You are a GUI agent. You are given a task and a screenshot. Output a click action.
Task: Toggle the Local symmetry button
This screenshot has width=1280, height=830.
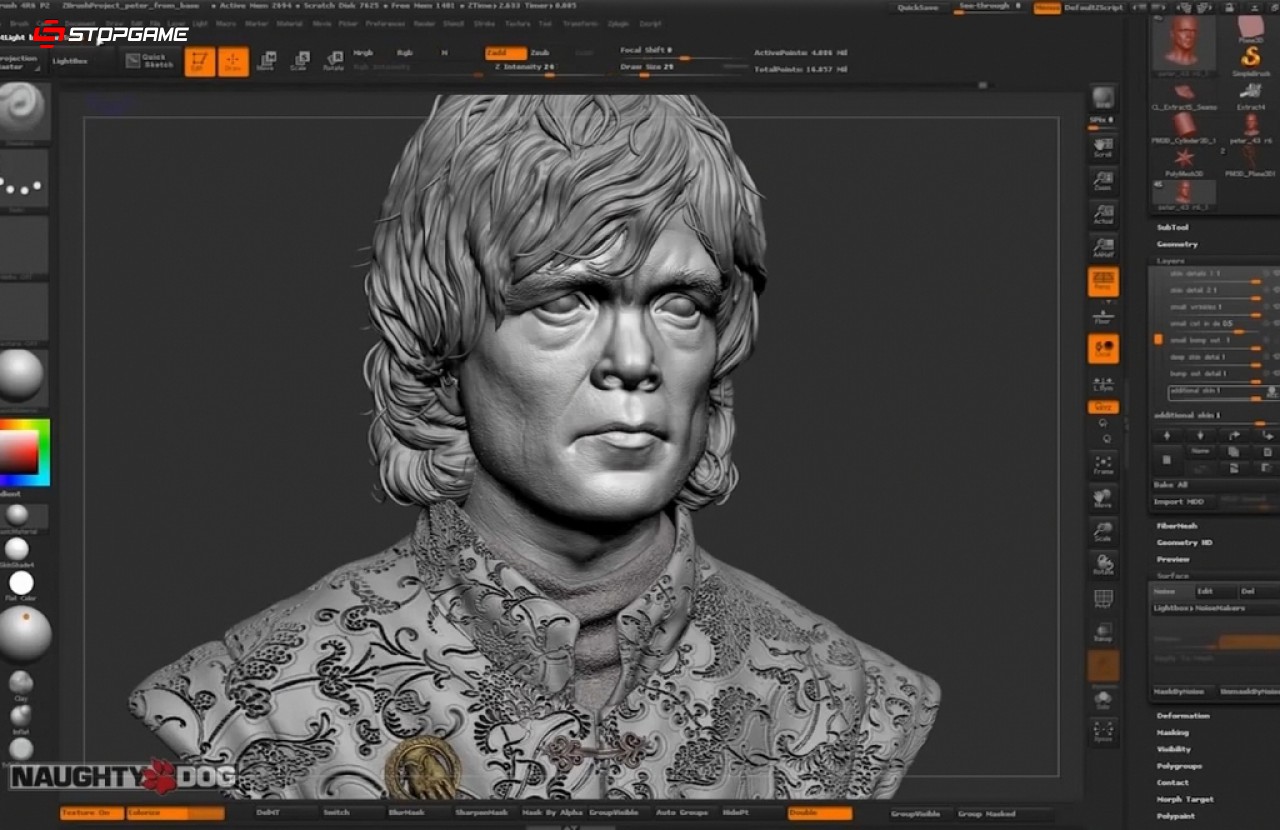tap(1103, 349)
